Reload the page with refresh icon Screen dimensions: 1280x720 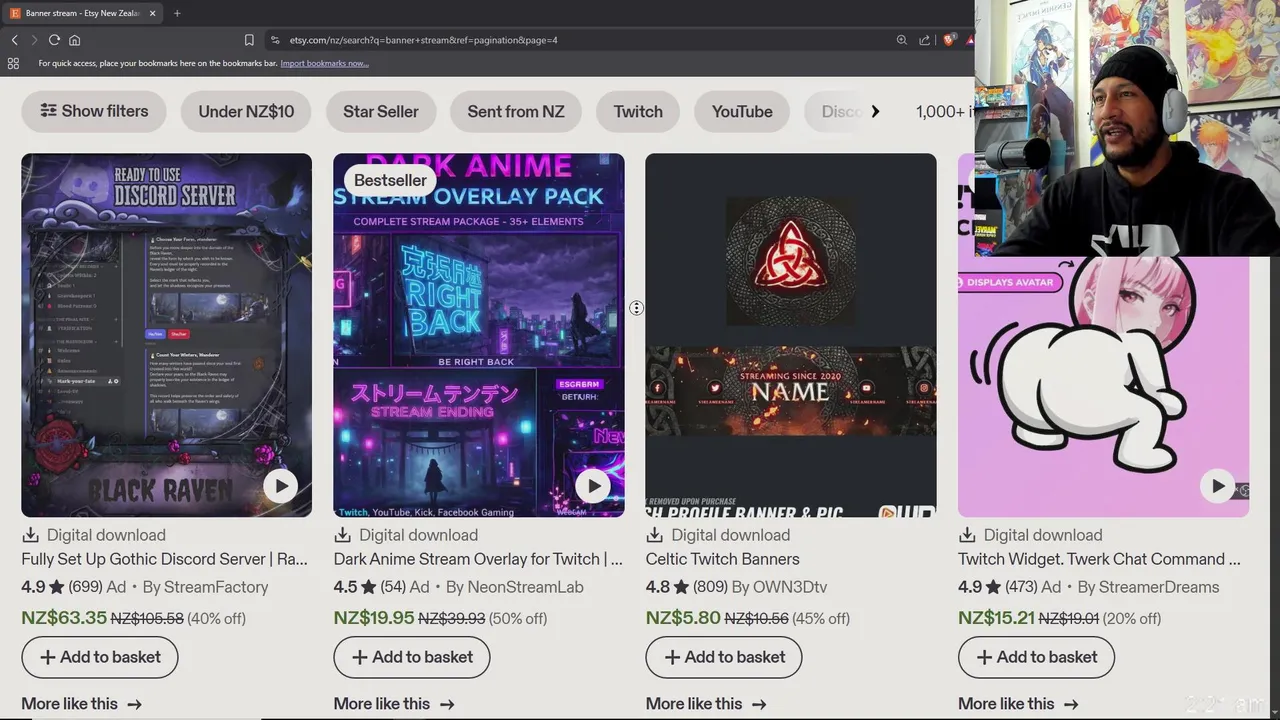click(54, 40)
